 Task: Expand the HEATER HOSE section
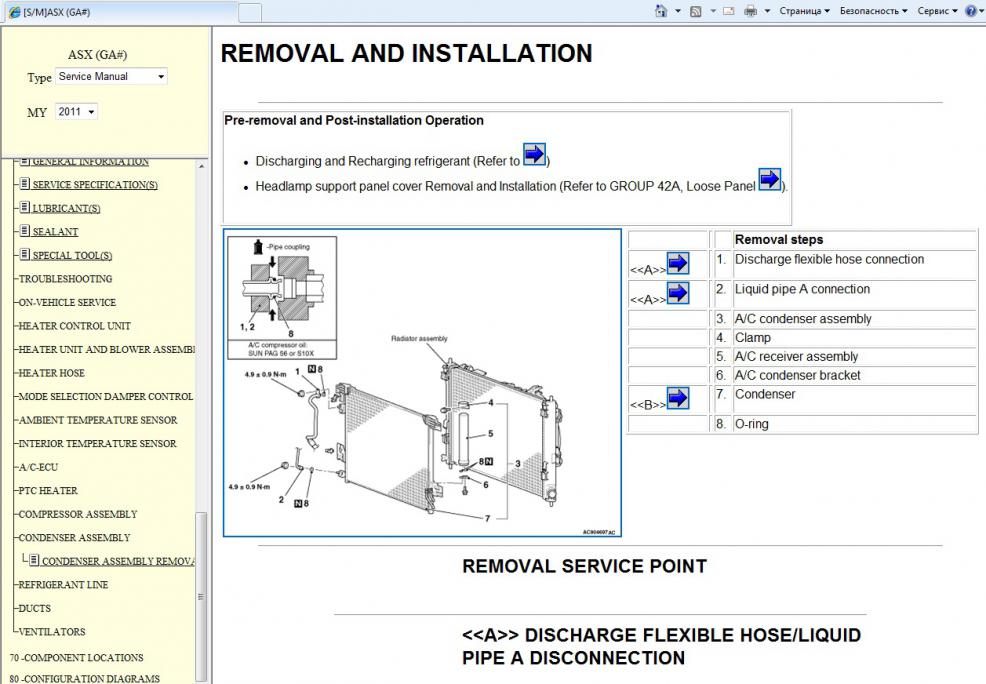pyautogui.click(x=52, y=373)
